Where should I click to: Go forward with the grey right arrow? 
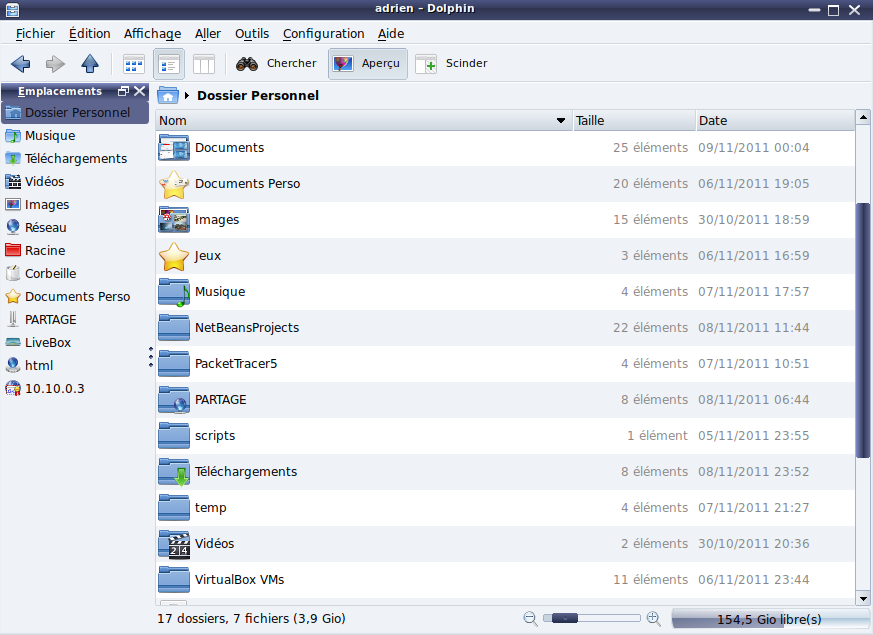tap(55, 64)
